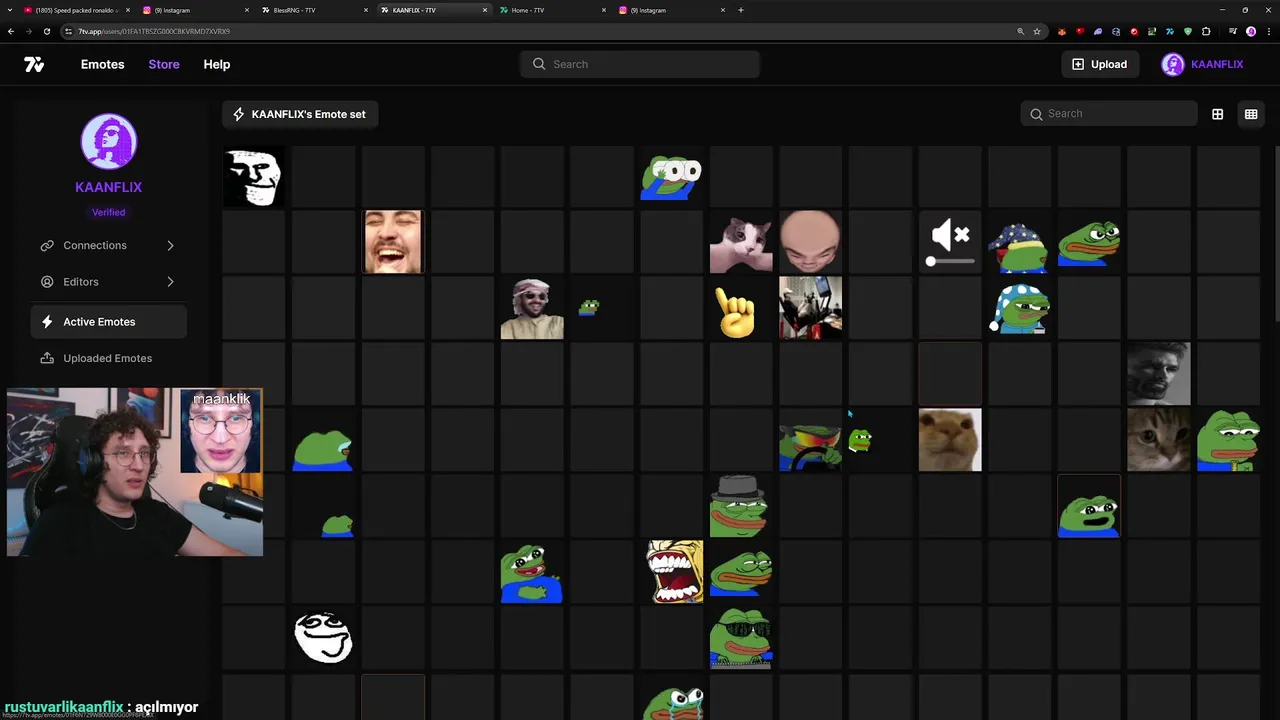1280x720 pixels.
Task: Reload the page
Action: (46, 31)
